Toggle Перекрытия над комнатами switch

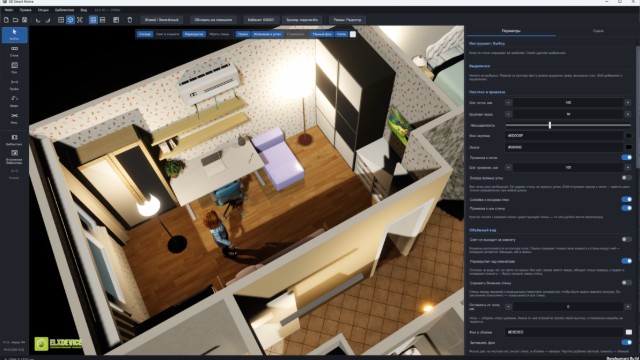click(x=626, y=261)
